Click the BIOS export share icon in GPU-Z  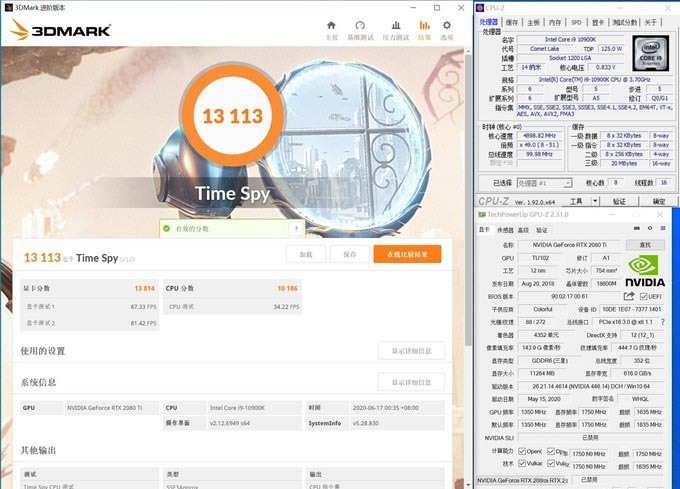coord(629,296)
